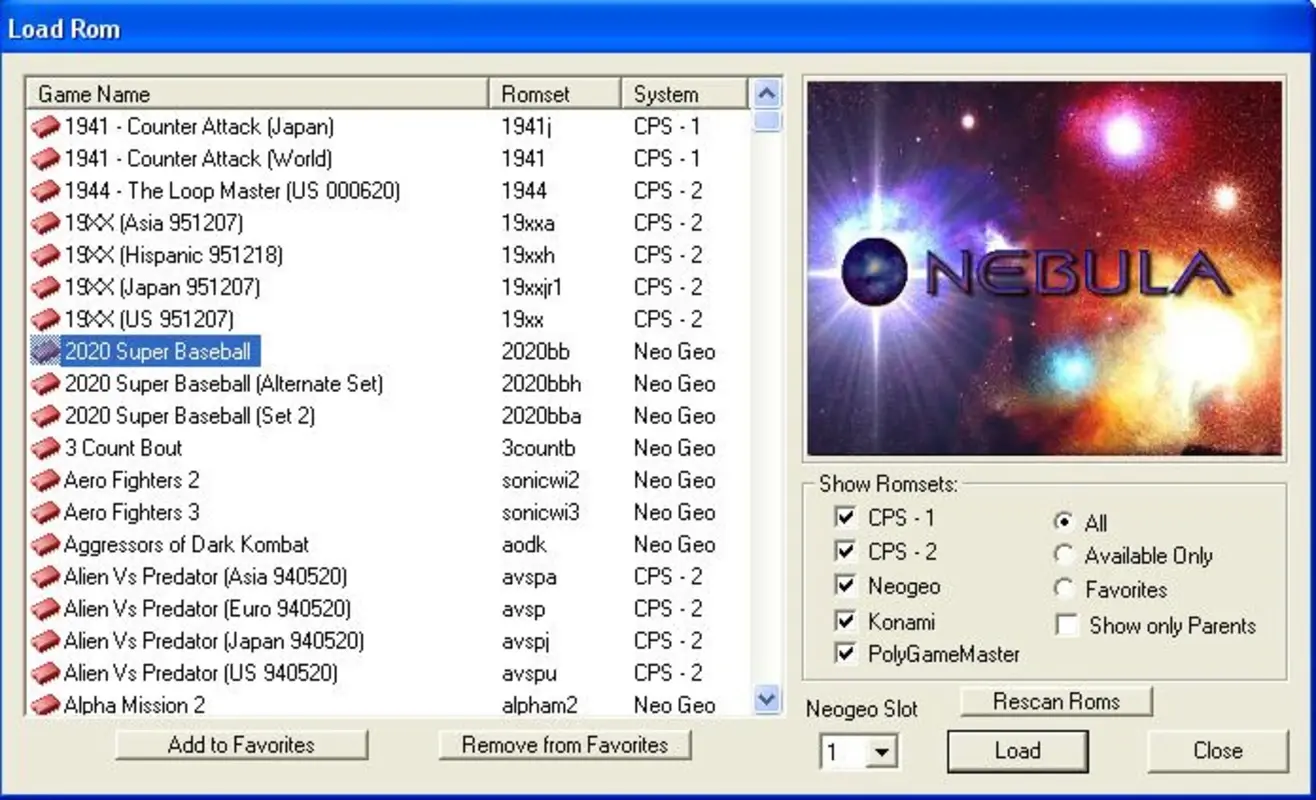Select the chip icon next to Aero Fighters 2
The width and height of the screenshot is (1316, 800).
click(x=45, y=480)
